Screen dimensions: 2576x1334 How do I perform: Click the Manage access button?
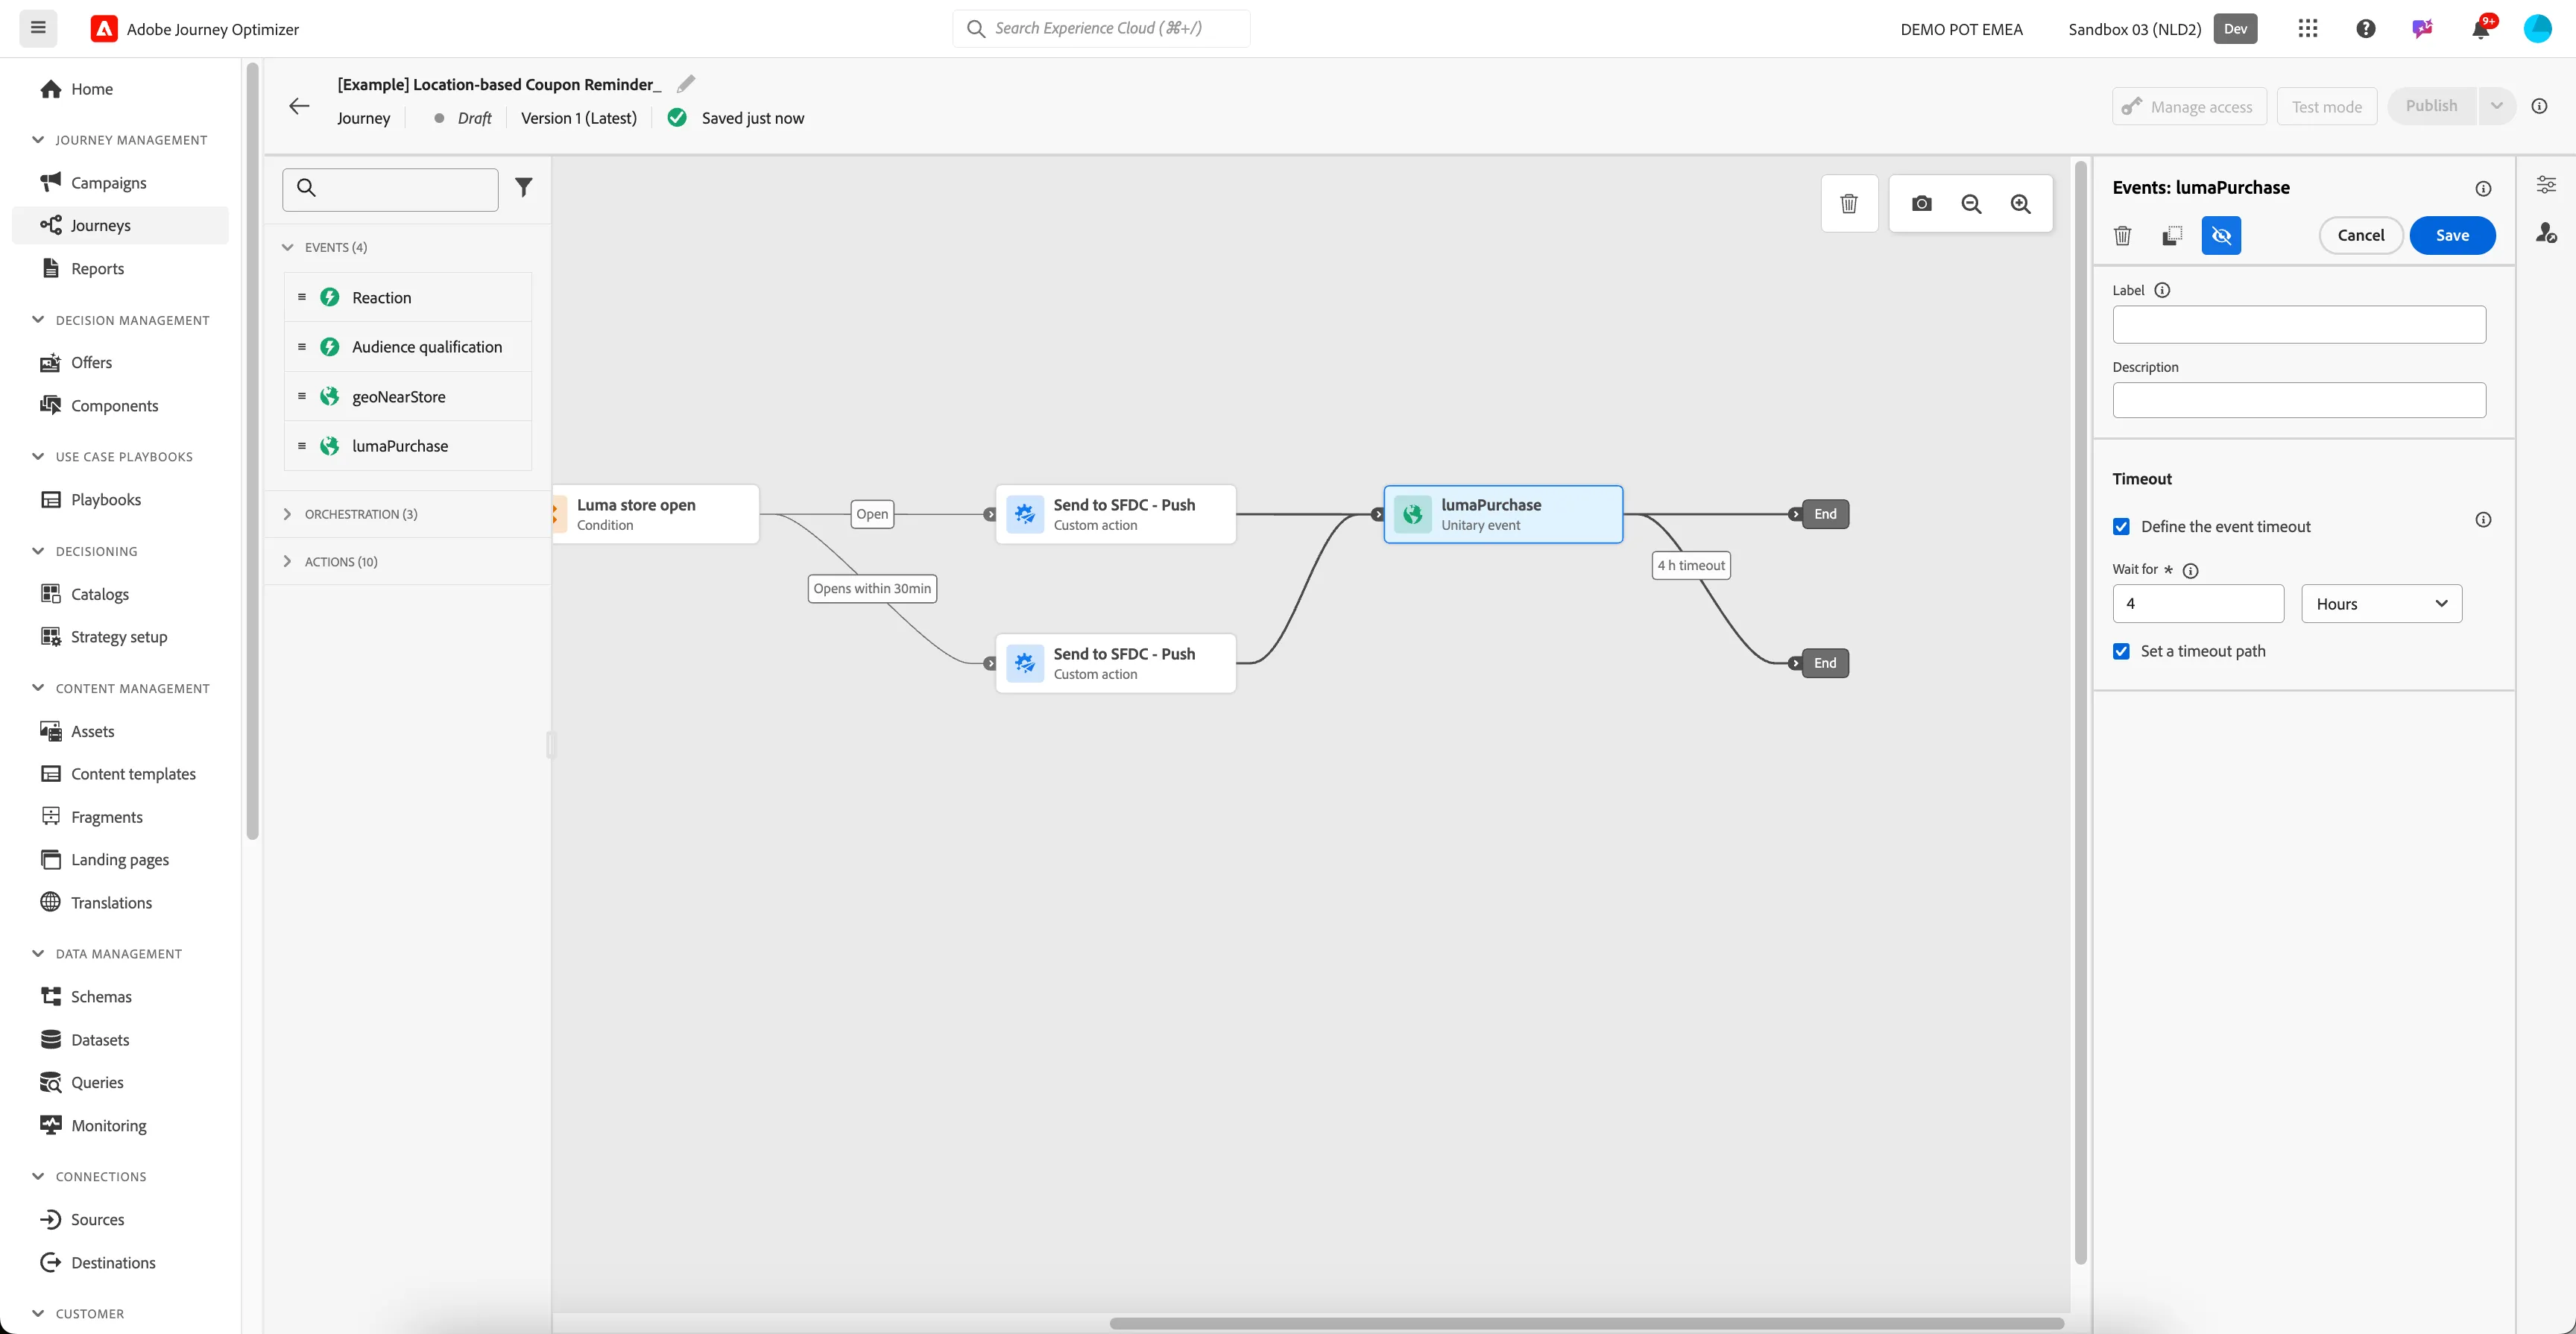click(x=2189, y=106)
